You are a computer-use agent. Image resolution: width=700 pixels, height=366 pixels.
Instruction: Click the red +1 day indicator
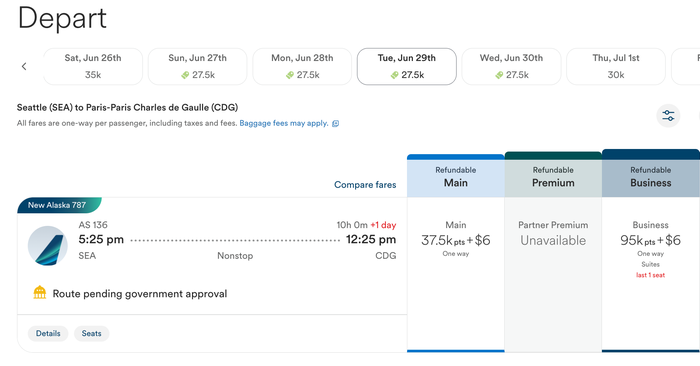point(383,225)
